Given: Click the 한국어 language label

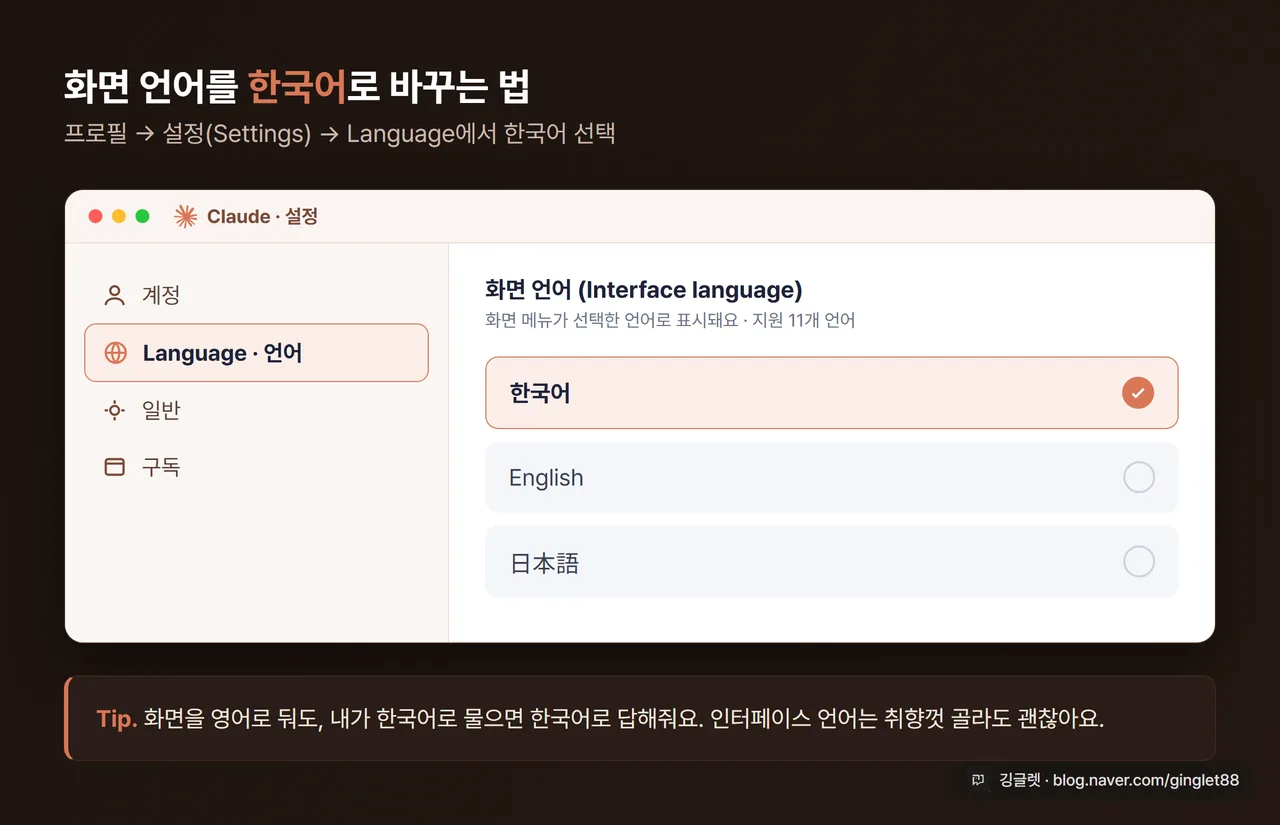Looking at the screenshot, I should pyautogui.click(x=540, y=393).
